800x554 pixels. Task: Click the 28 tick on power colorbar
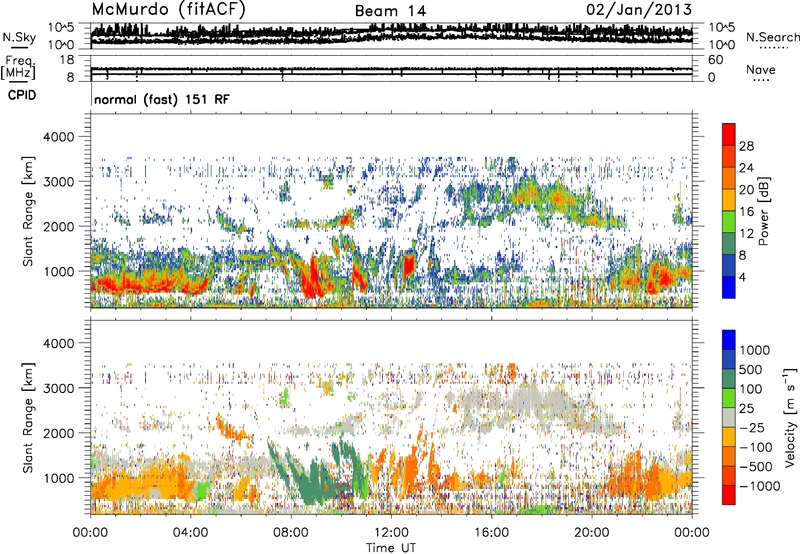tap(746, 146)
